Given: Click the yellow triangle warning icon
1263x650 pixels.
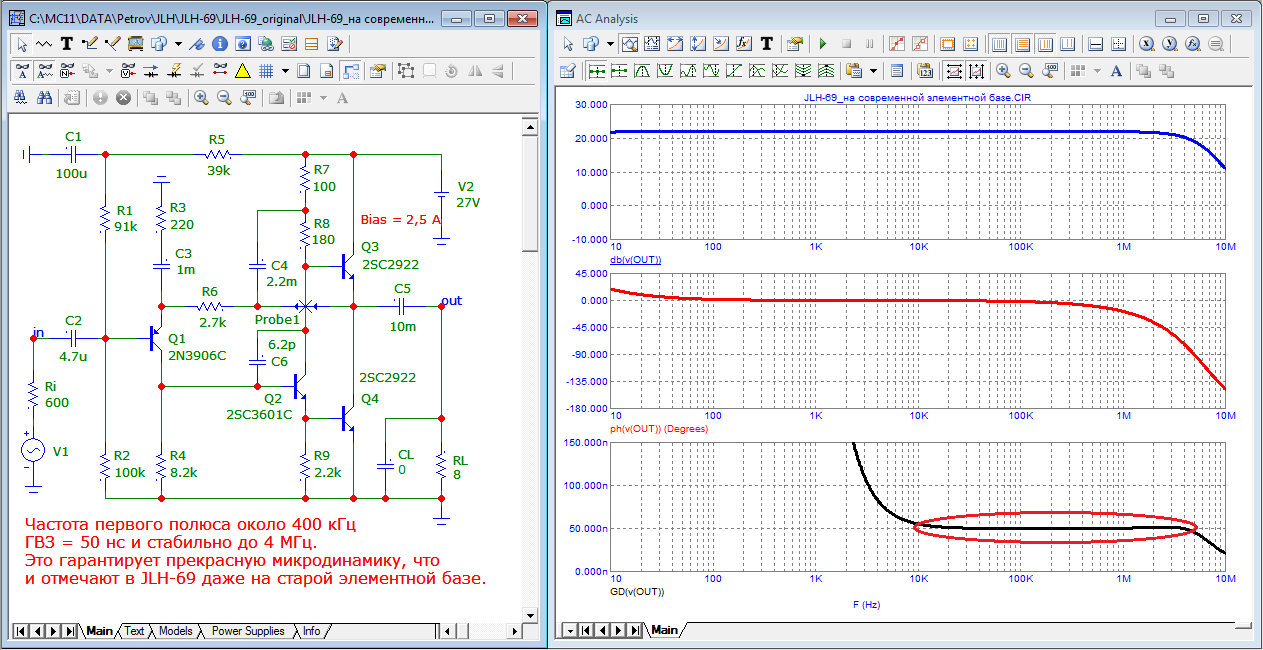Looking at the screenshot, I should pos(242,71).
